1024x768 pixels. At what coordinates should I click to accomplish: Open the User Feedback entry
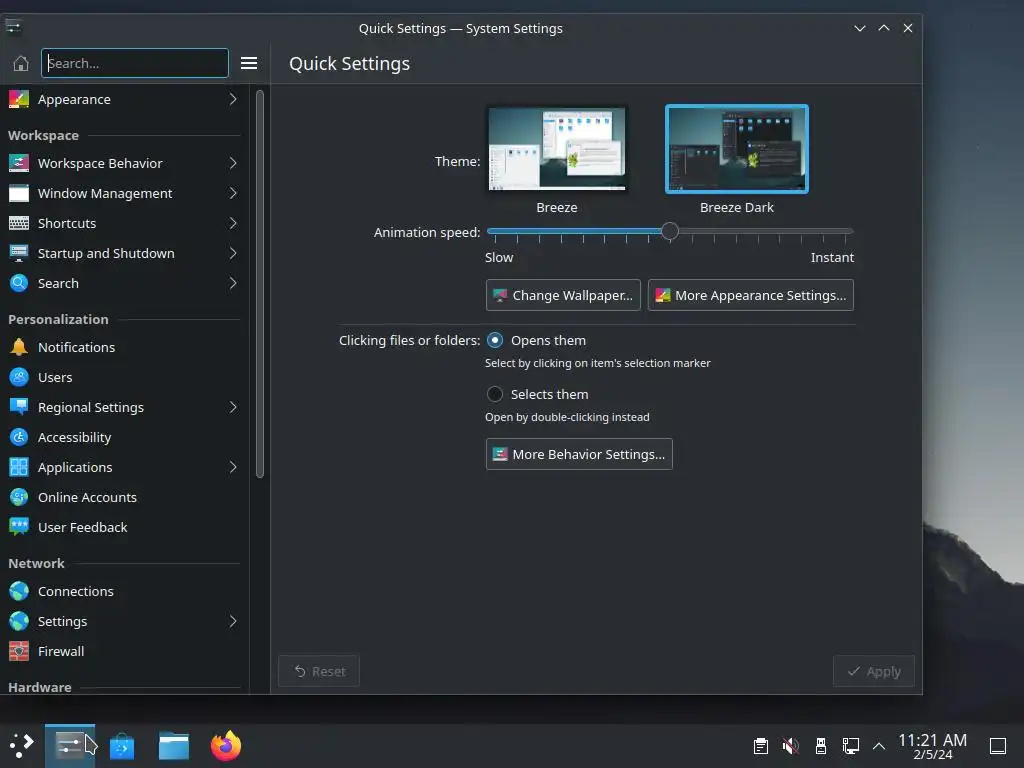[124, 527]
